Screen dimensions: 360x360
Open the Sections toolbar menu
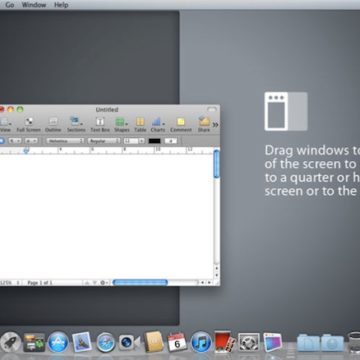pos(76,124)
